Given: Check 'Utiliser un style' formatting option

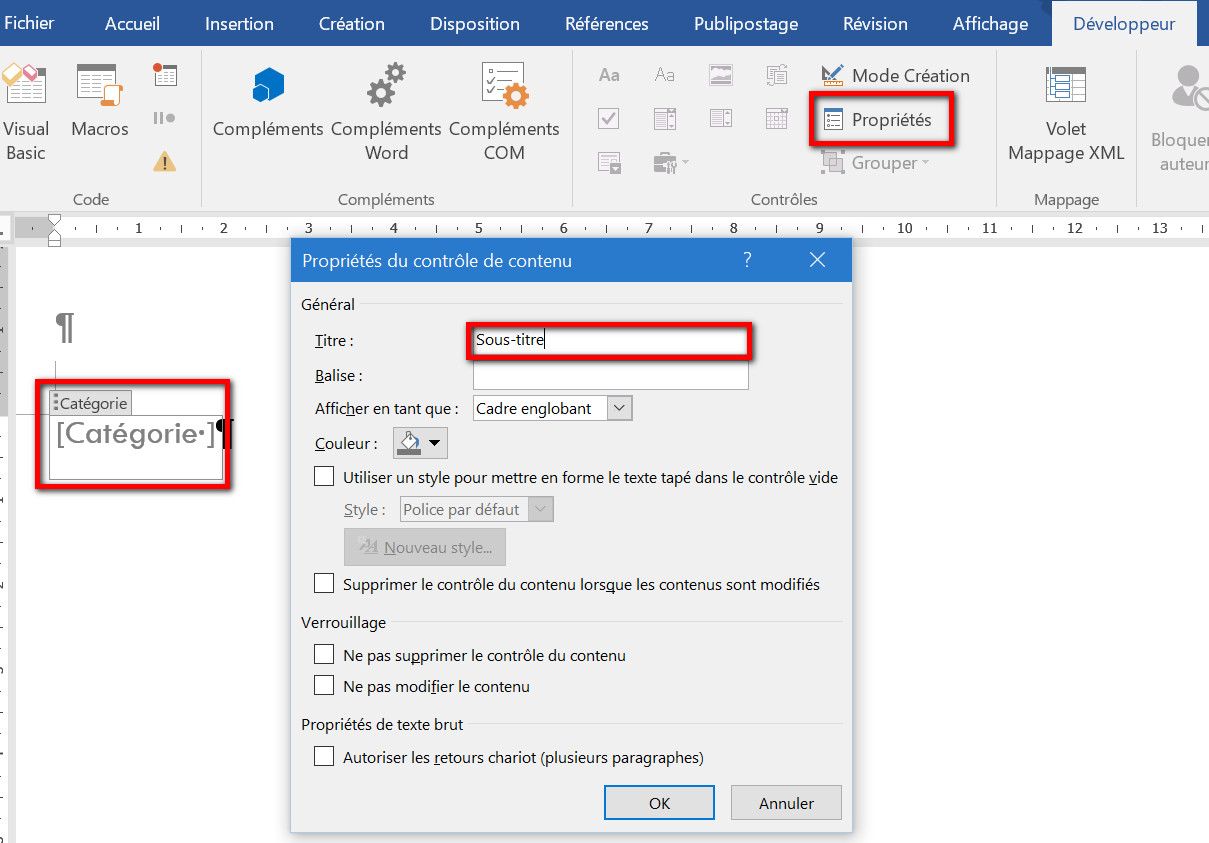Looking at the screenshot, I should [x=324, y=477].
